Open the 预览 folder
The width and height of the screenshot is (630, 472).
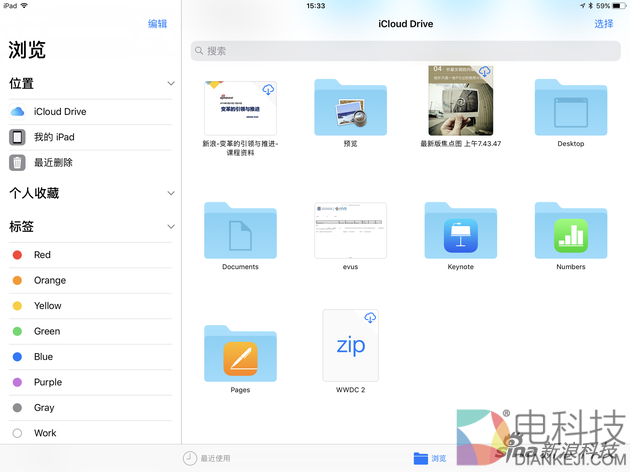coord(350,107)
